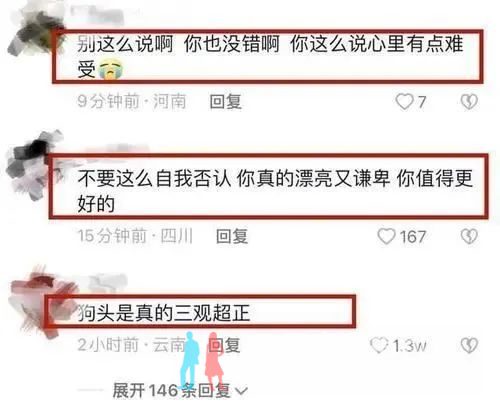Screen dimensions: 500x414
Task: Click the chevron beside 146条回复
Action: click(x=241, y=391)
